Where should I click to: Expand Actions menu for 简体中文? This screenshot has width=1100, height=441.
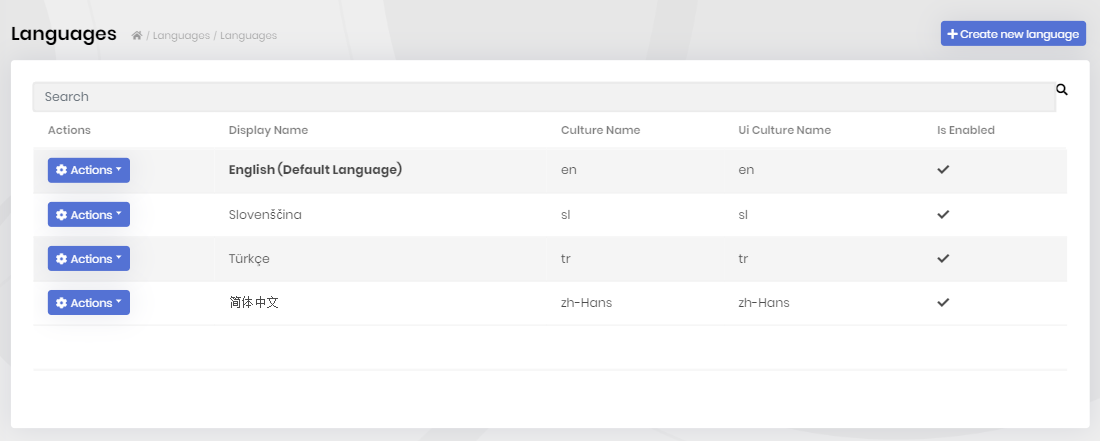pyautogui.click(x=88, y=303)
